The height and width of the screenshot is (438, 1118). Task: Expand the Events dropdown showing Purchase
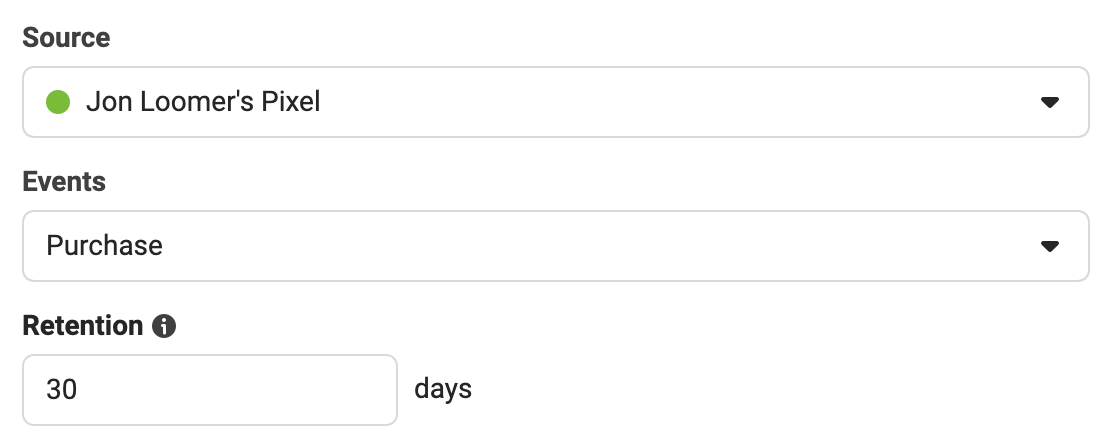click(x=555, y=246)
